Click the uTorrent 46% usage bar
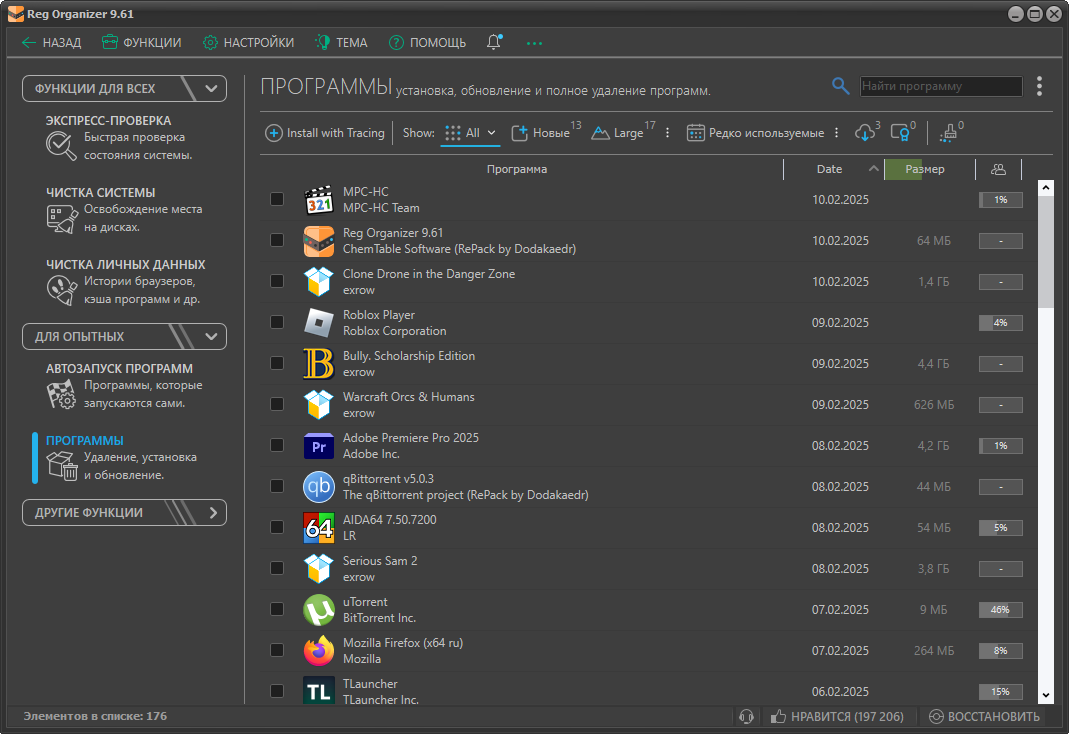 (x=1001, y=610)
